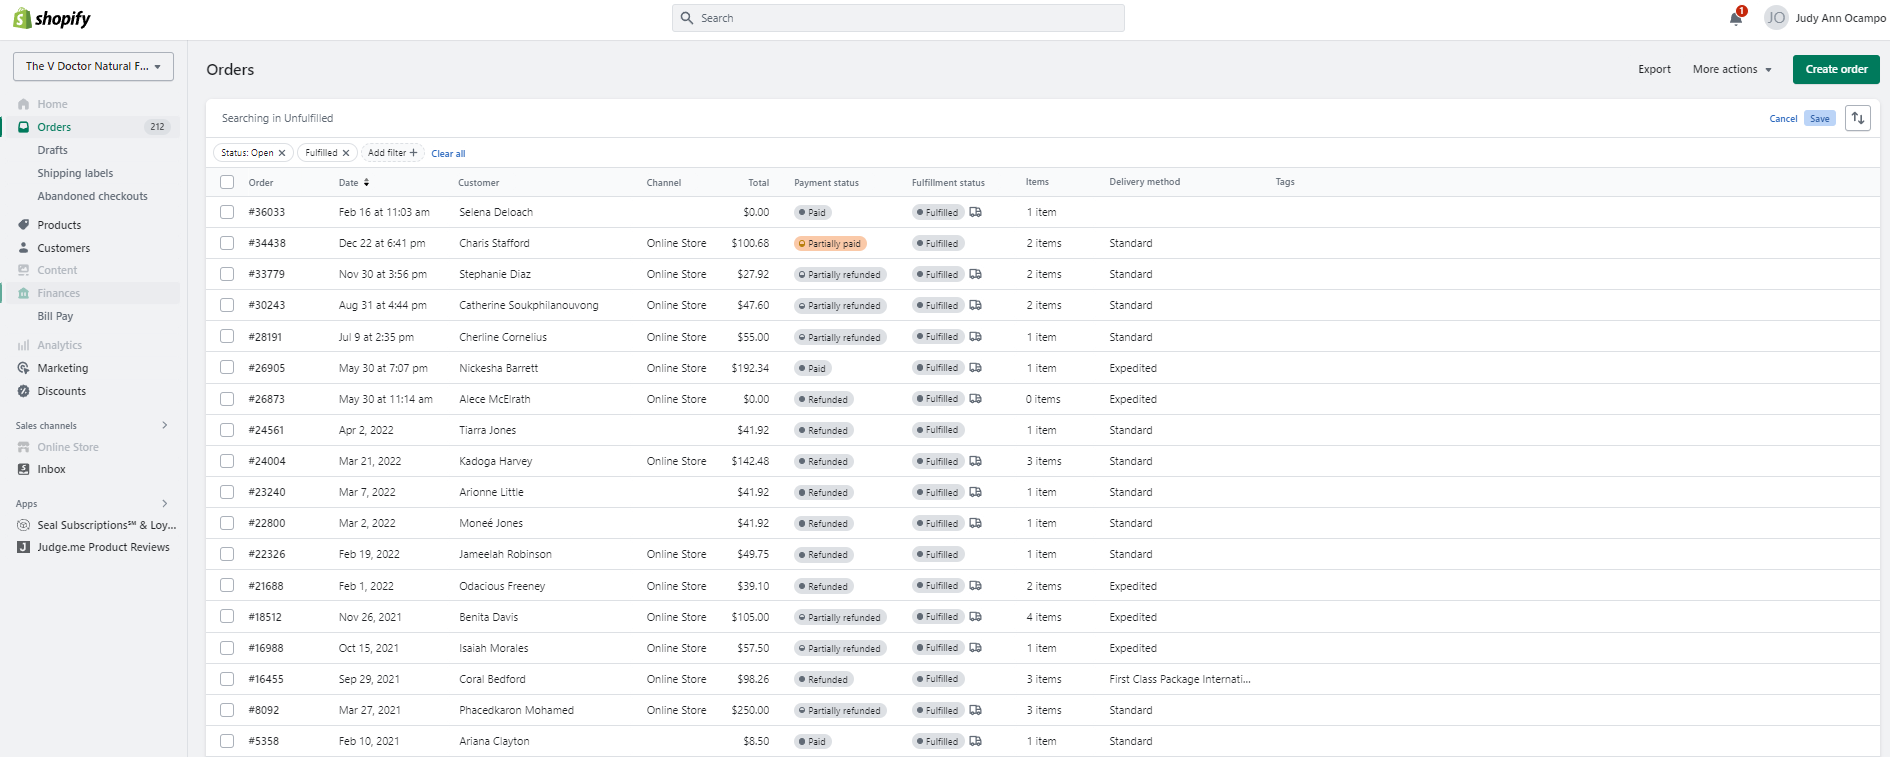Click First Class Package International delivery text
The width and height of the screenshot is (1890, 757).
click(x=1180, y=679)
